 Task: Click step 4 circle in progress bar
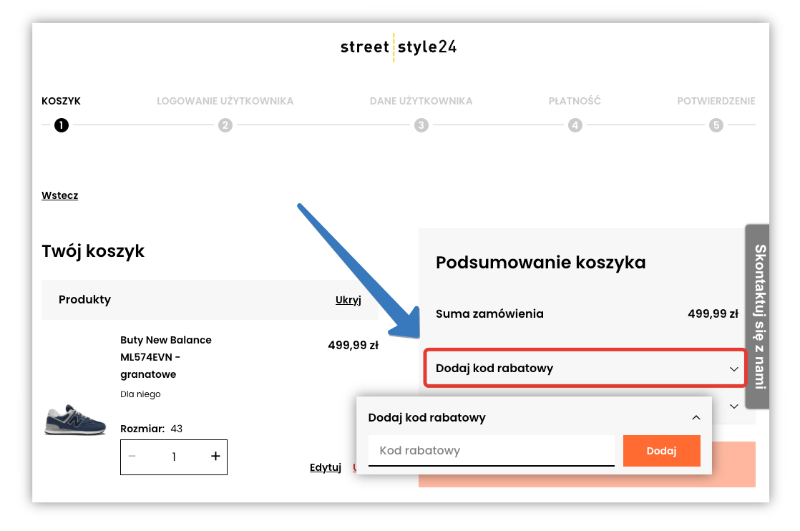tap(575, 125)
